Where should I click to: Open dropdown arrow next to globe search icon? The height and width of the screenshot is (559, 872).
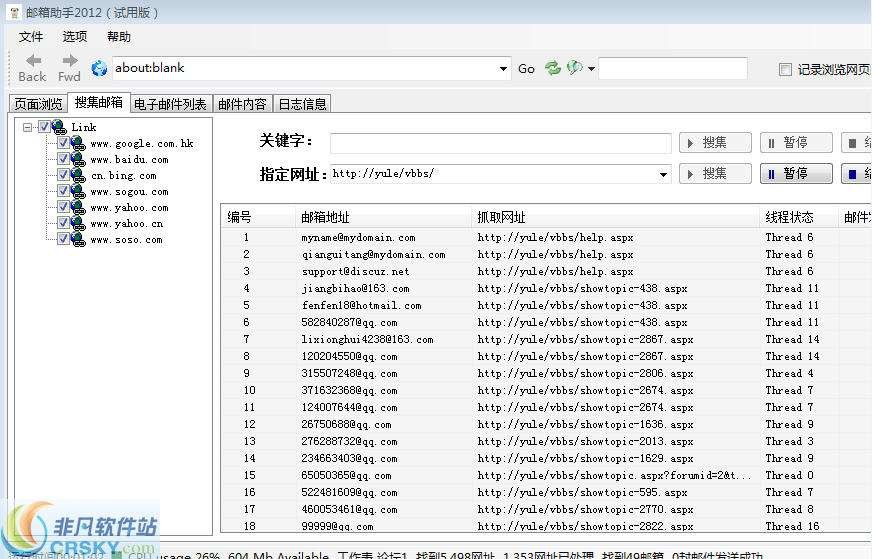pyautogui.click(x=591, y=69)
